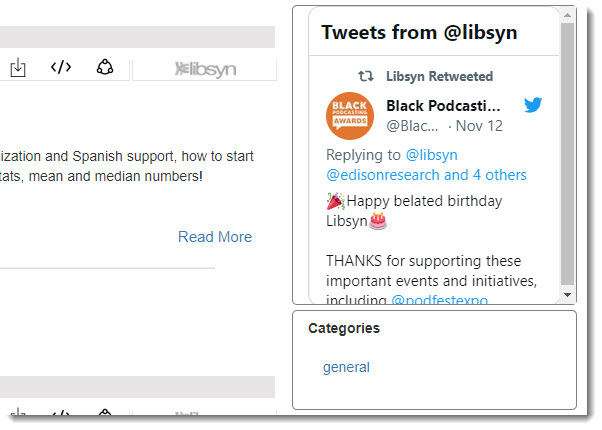The width and height of the screenshot is (602, 430).
Task: Open the @libsyn mention link
Action: pos(432,155)
